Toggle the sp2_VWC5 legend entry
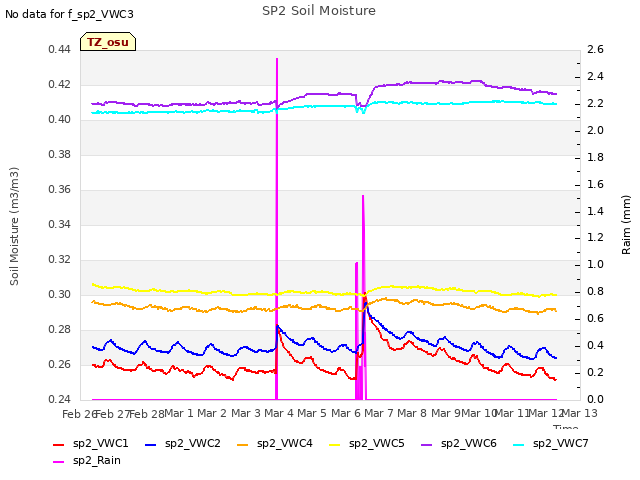Screen dimensions: 640x480 coord(367,443)
